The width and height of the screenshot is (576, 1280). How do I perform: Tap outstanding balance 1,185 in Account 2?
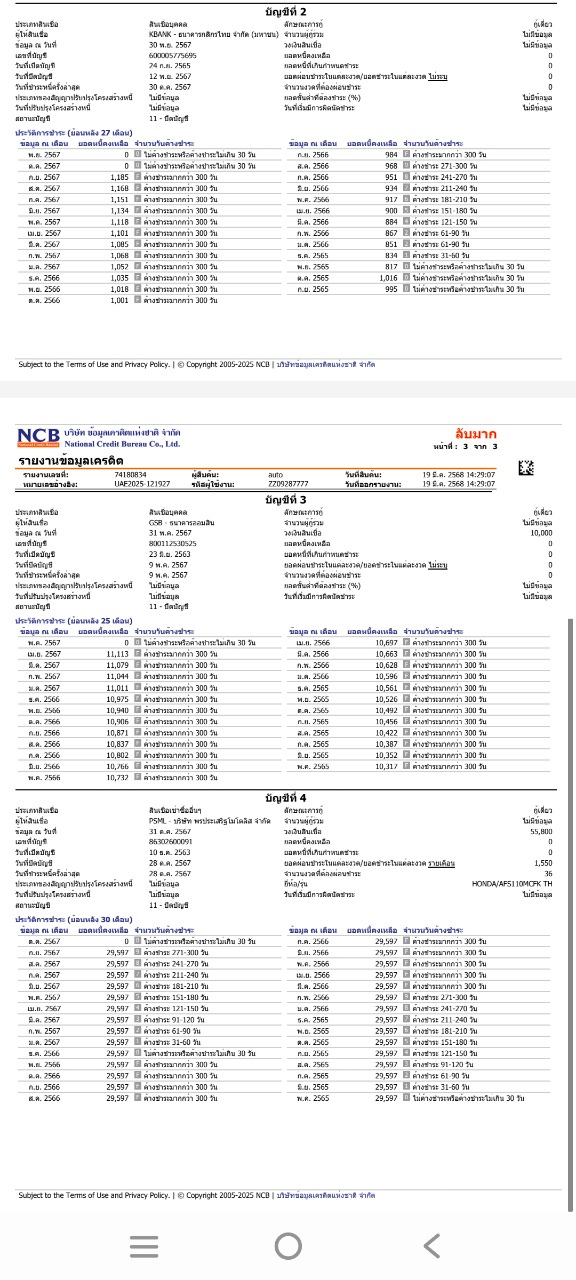coord(120,177)
